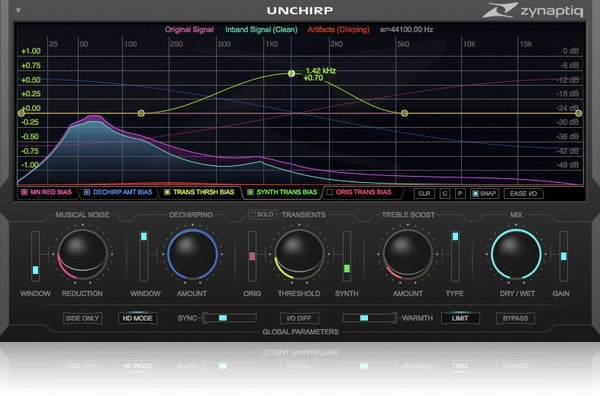
Task: Toggle the LIMIT button
Action: [460, 318]
